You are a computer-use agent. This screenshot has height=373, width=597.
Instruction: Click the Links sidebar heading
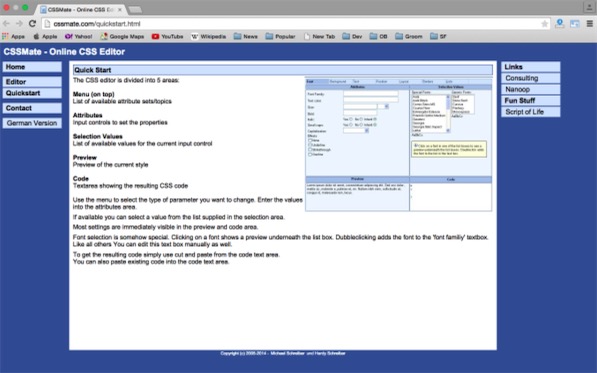point(530,67)
